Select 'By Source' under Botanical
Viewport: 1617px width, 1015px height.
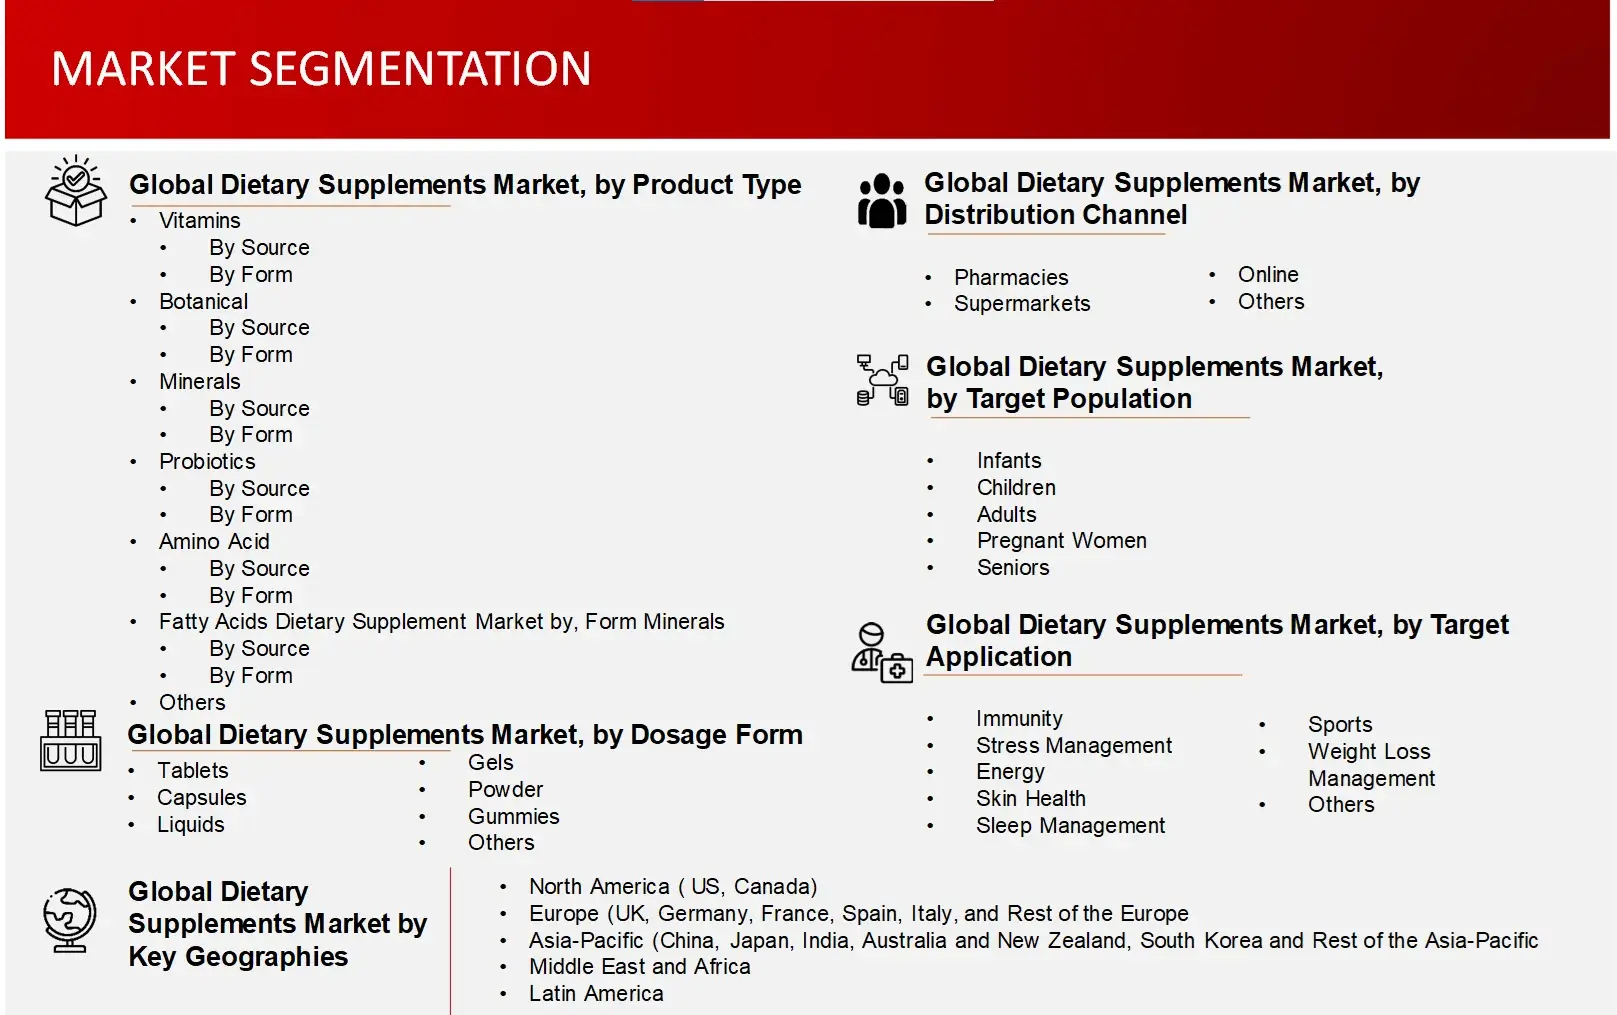[260, 328]
